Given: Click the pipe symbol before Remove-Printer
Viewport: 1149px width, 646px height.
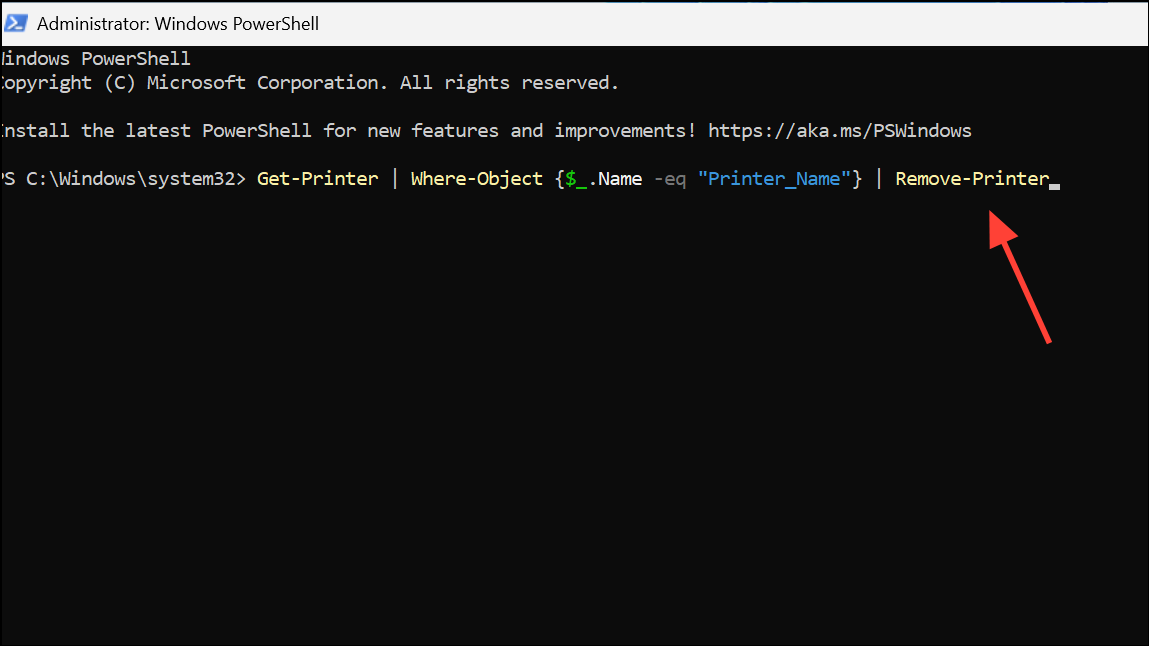Looking at the screenshot, I should tap(880, 178).
